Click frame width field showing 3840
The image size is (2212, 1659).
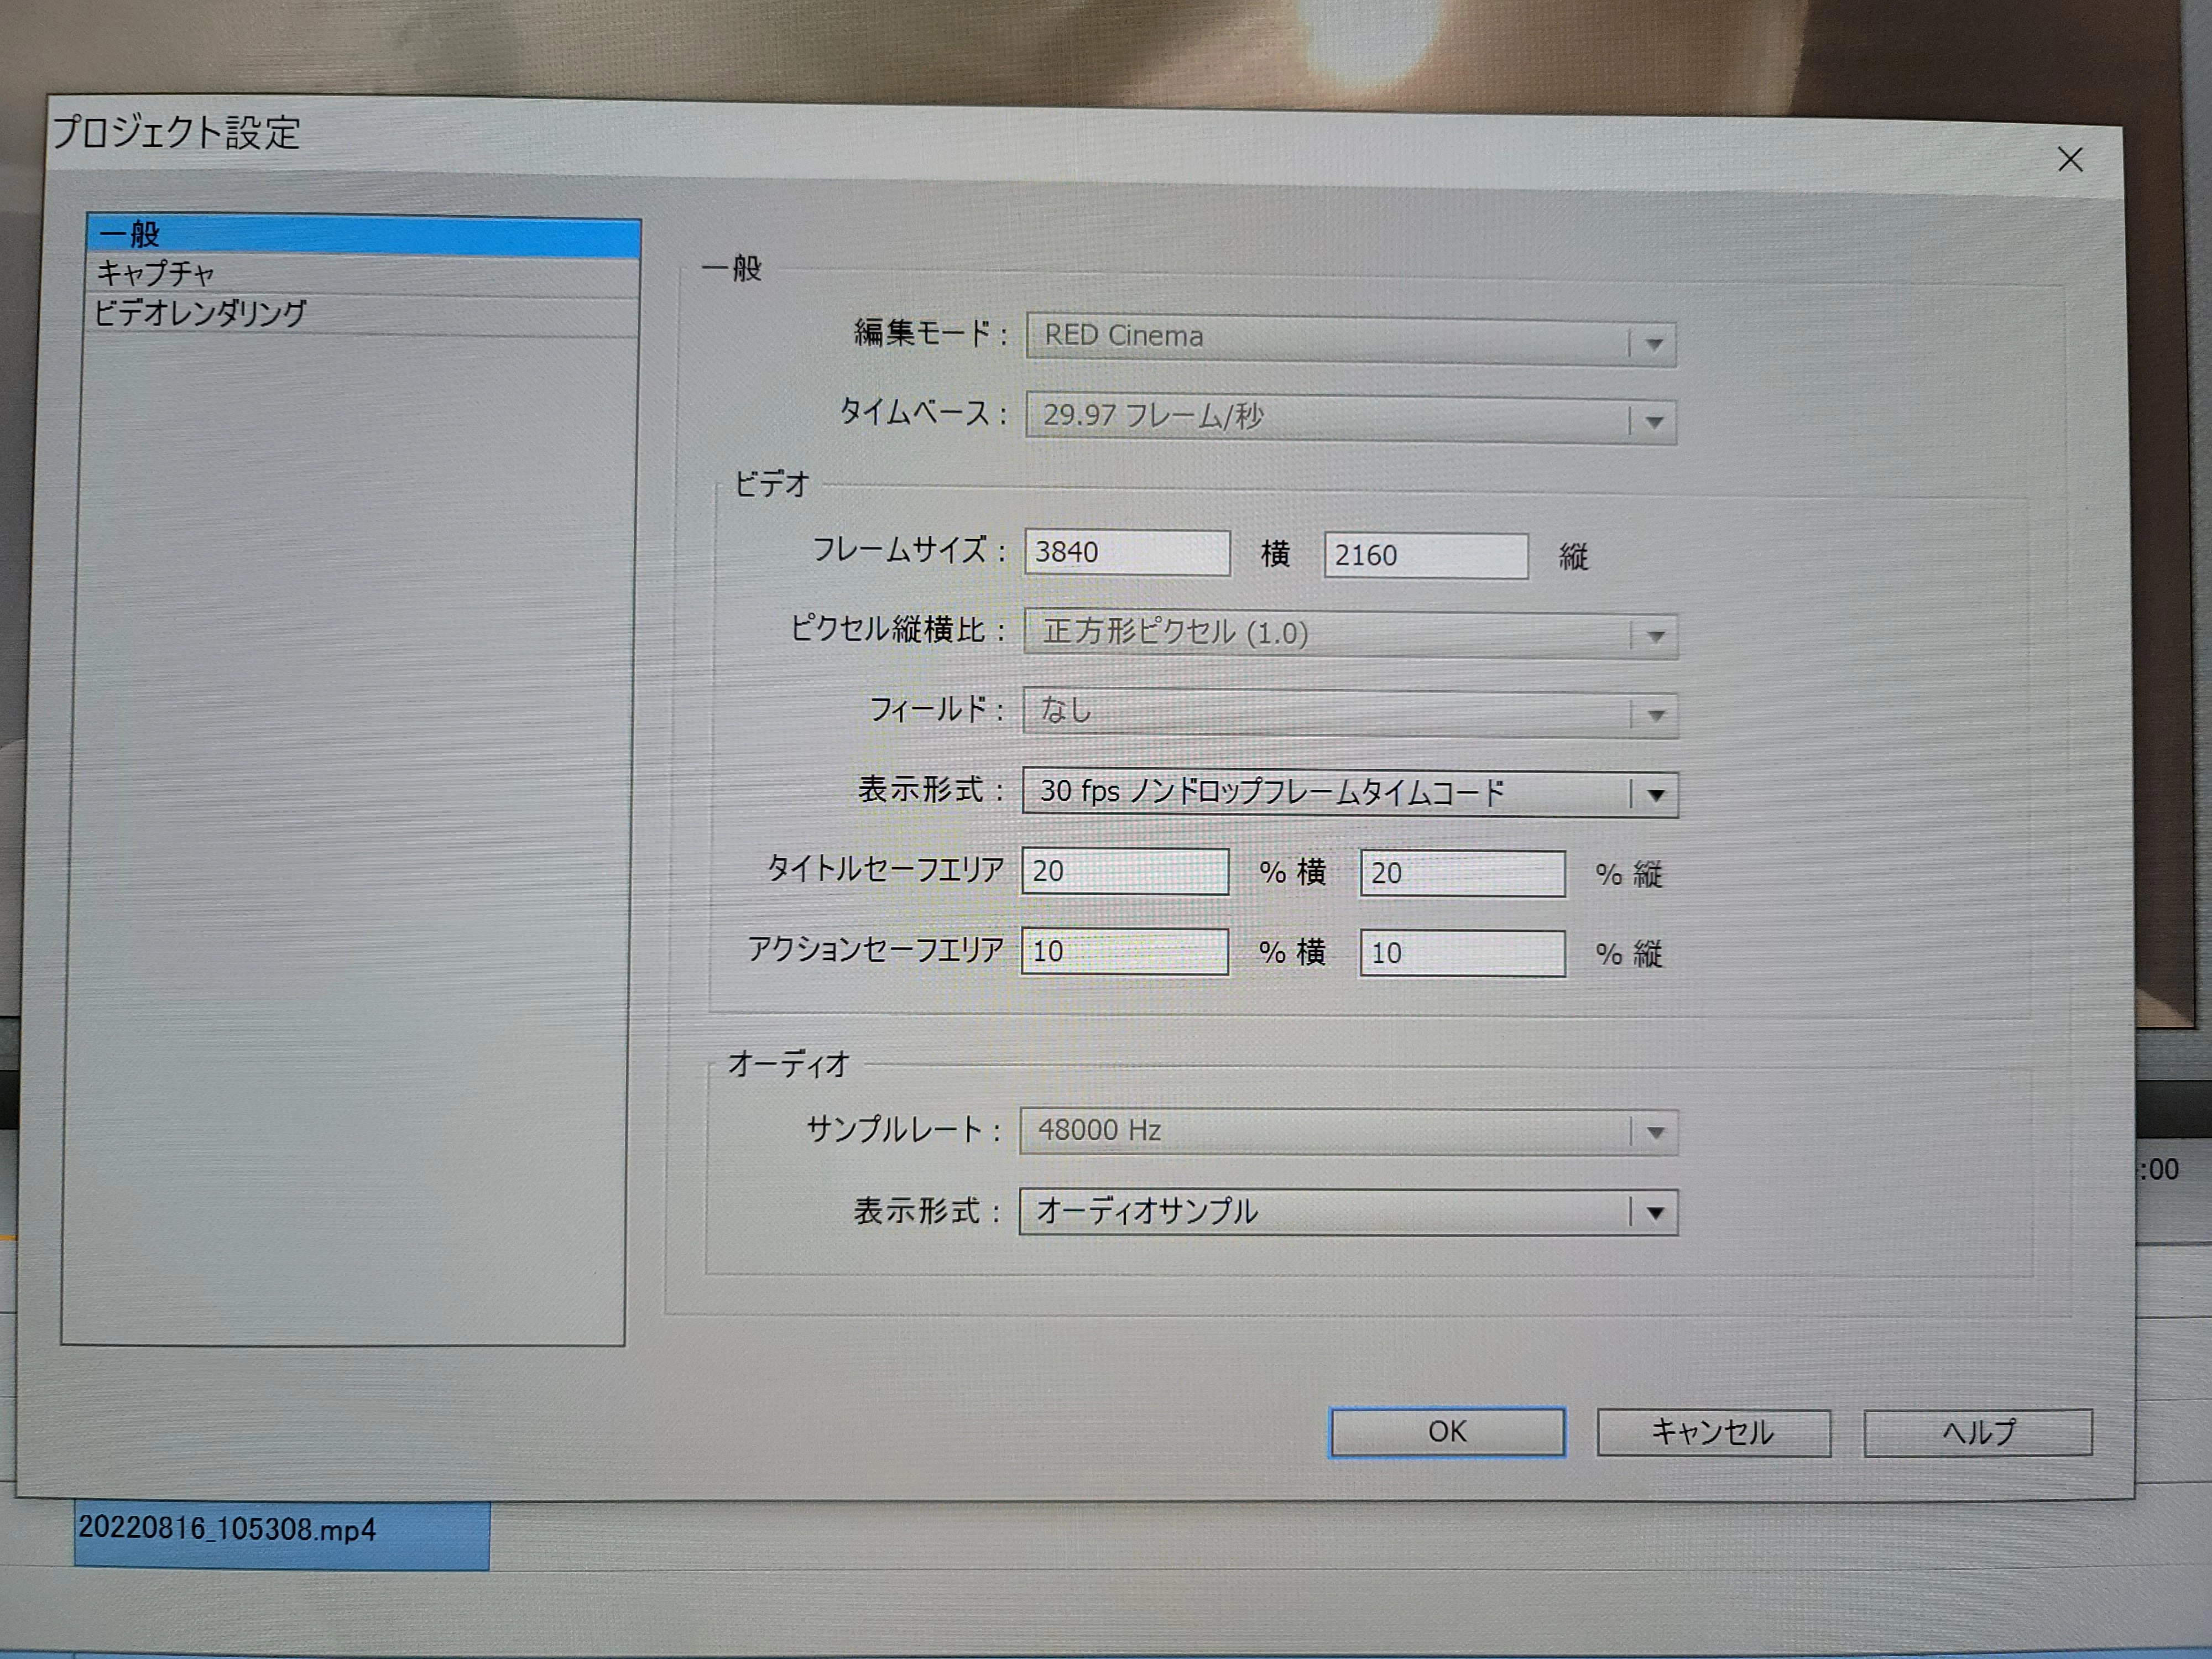pyautogui.click(x=1126, y=553)
